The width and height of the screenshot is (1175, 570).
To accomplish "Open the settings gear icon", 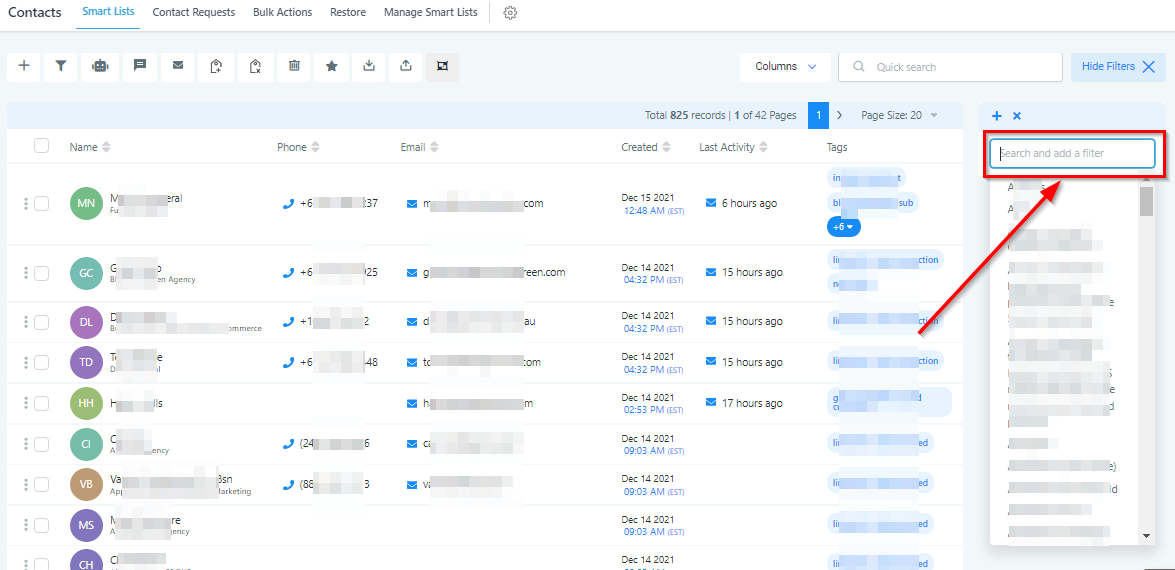I will coord(510,13).
